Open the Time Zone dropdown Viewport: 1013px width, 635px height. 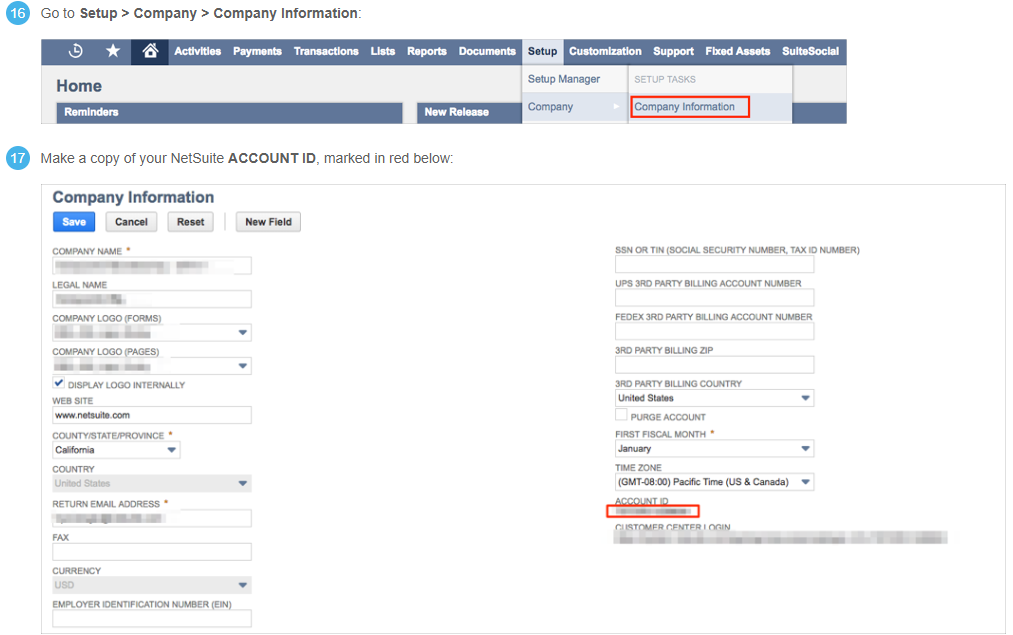point(714,482)
